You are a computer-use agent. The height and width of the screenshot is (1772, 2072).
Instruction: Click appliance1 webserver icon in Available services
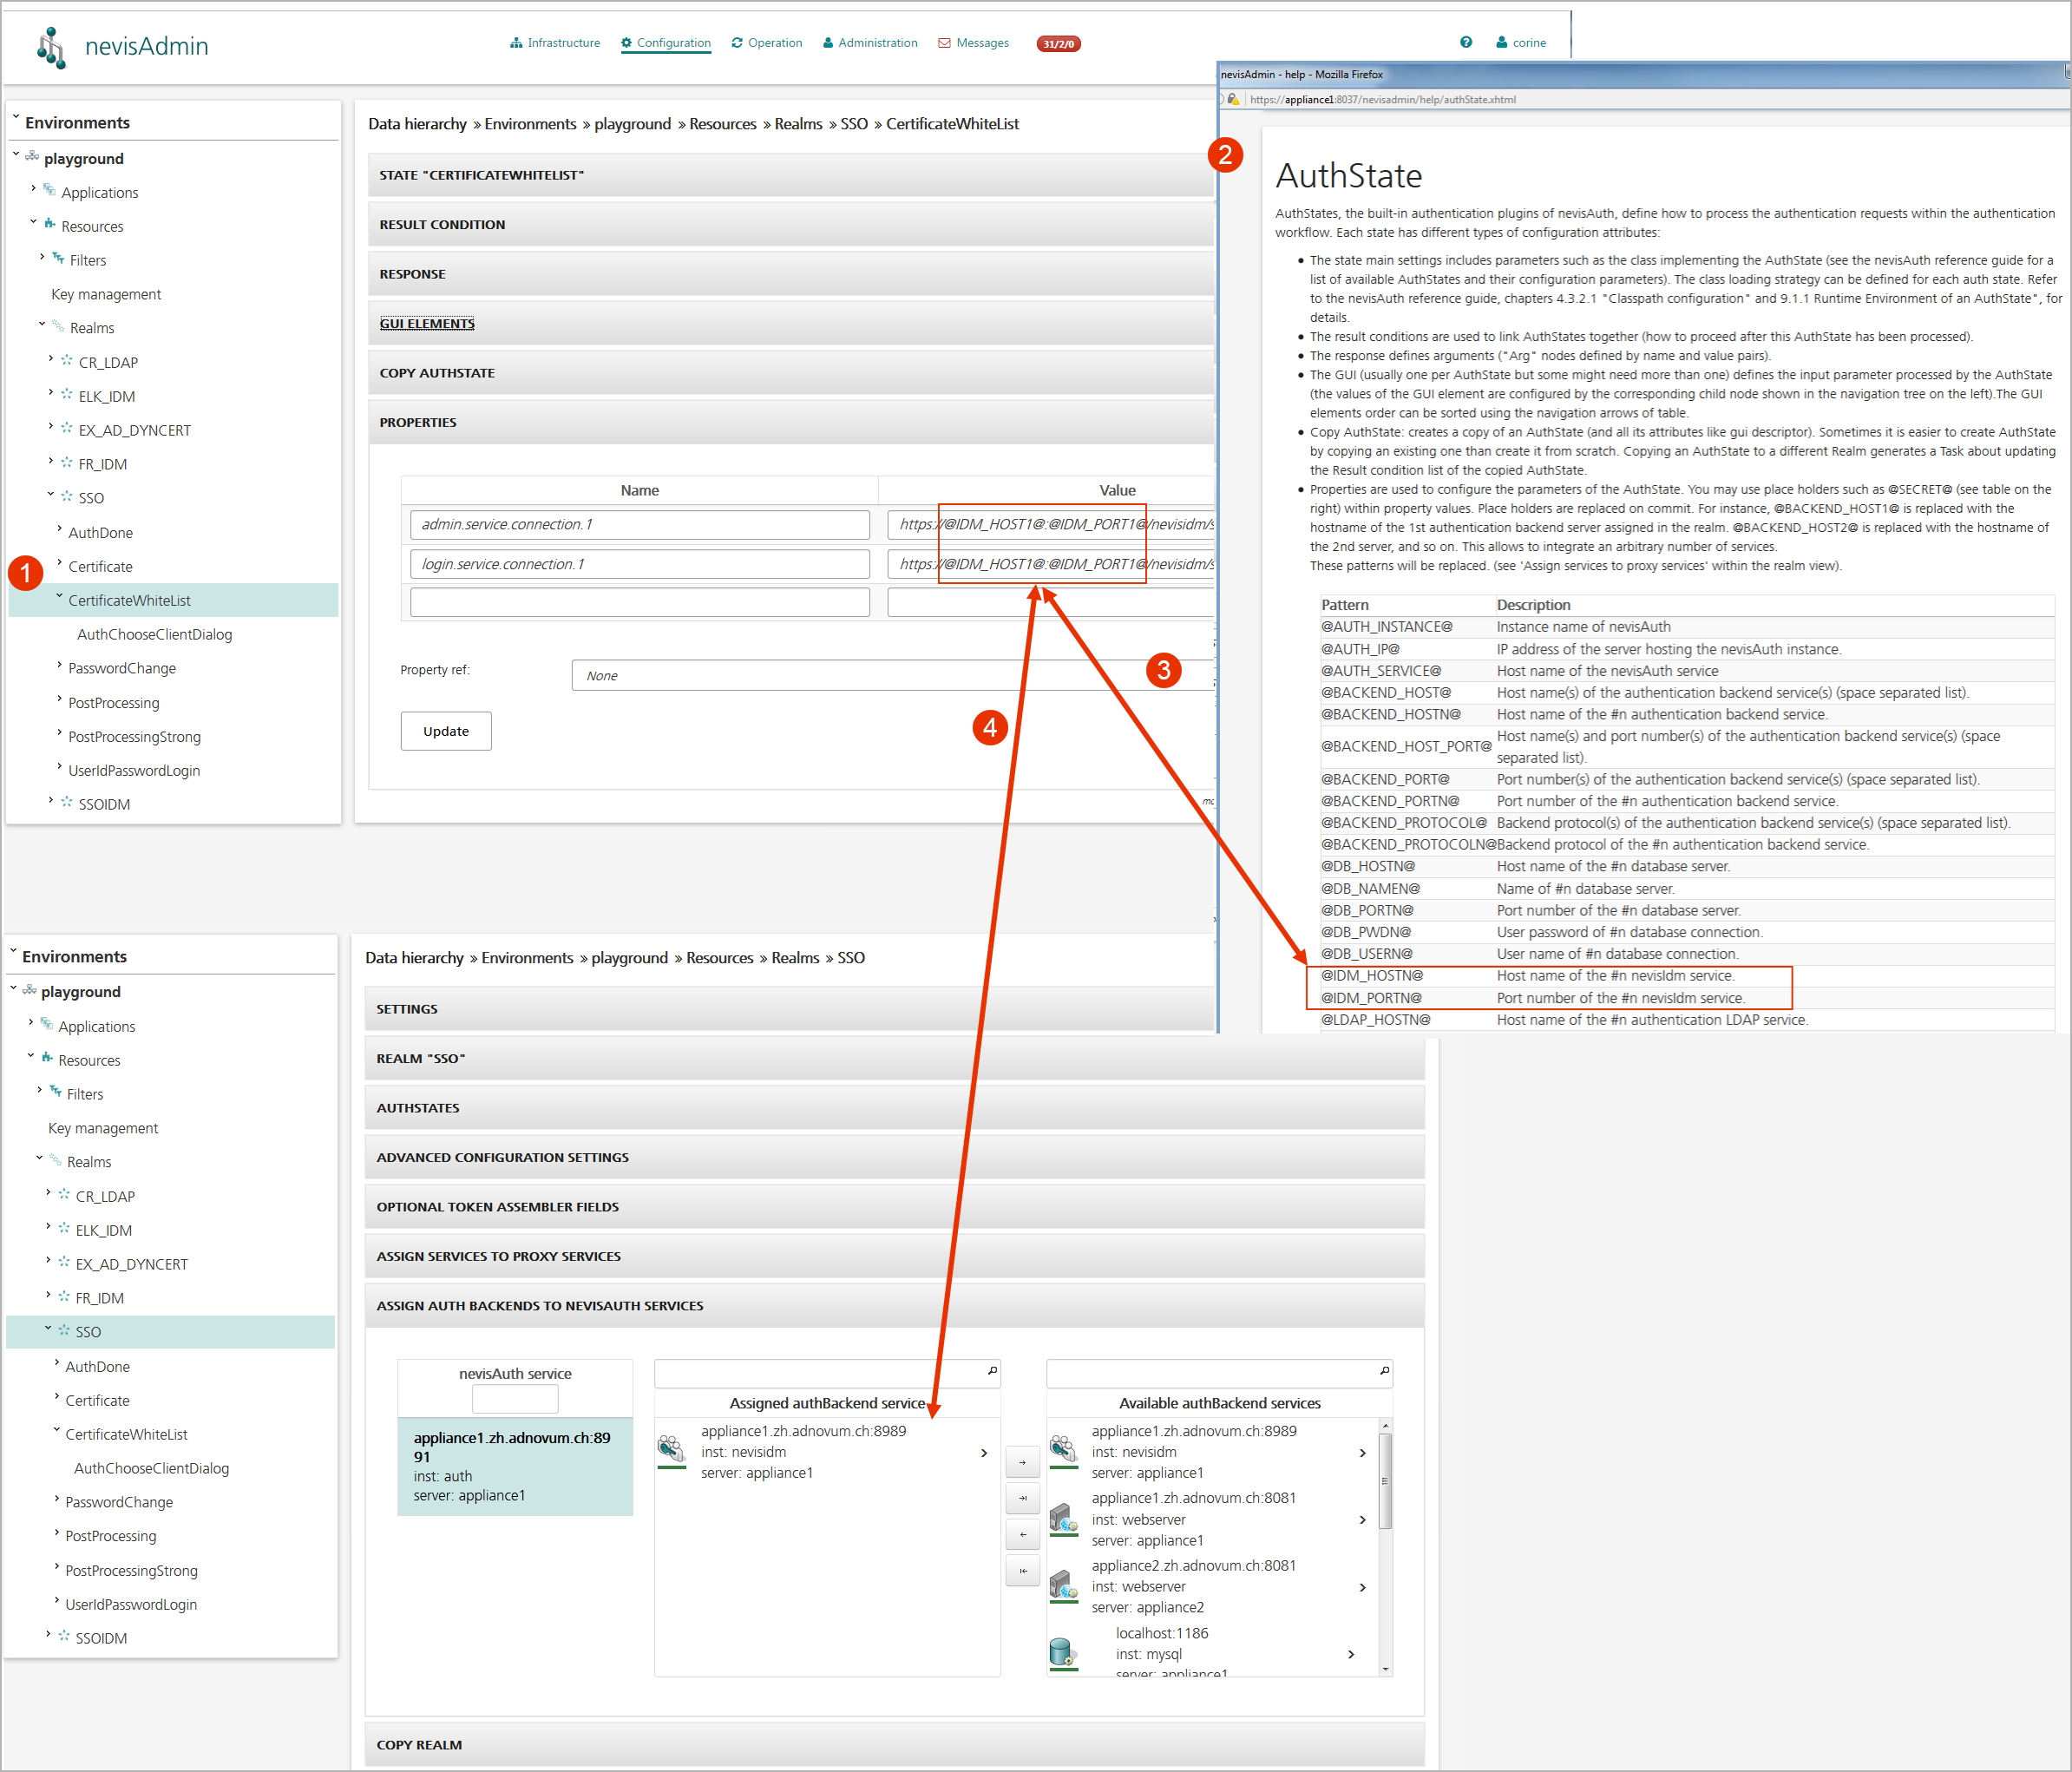1063,1518
